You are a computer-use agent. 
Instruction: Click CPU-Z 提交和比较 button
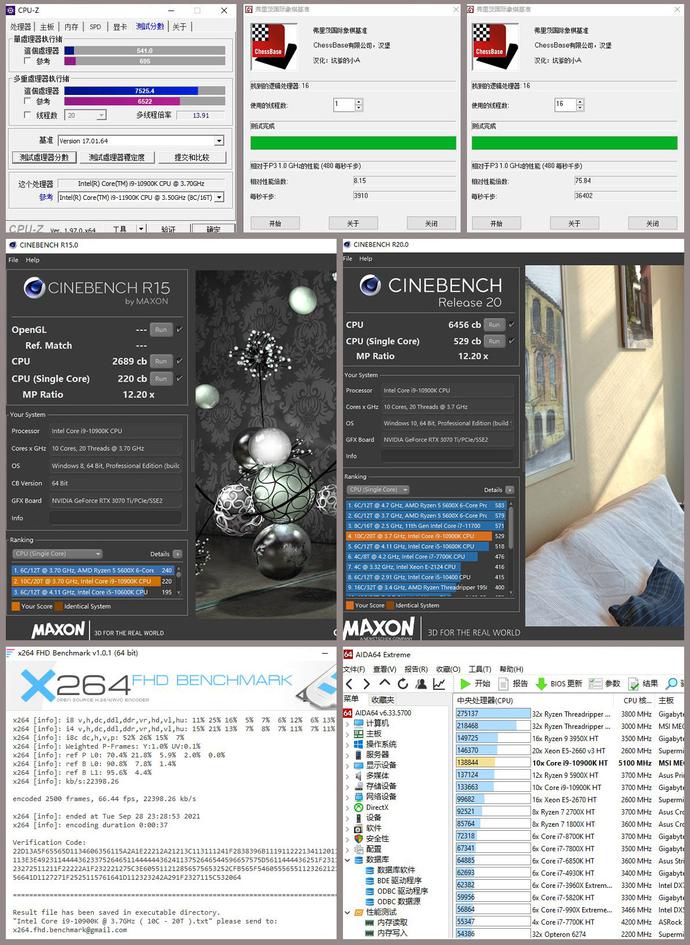(192, 157)
